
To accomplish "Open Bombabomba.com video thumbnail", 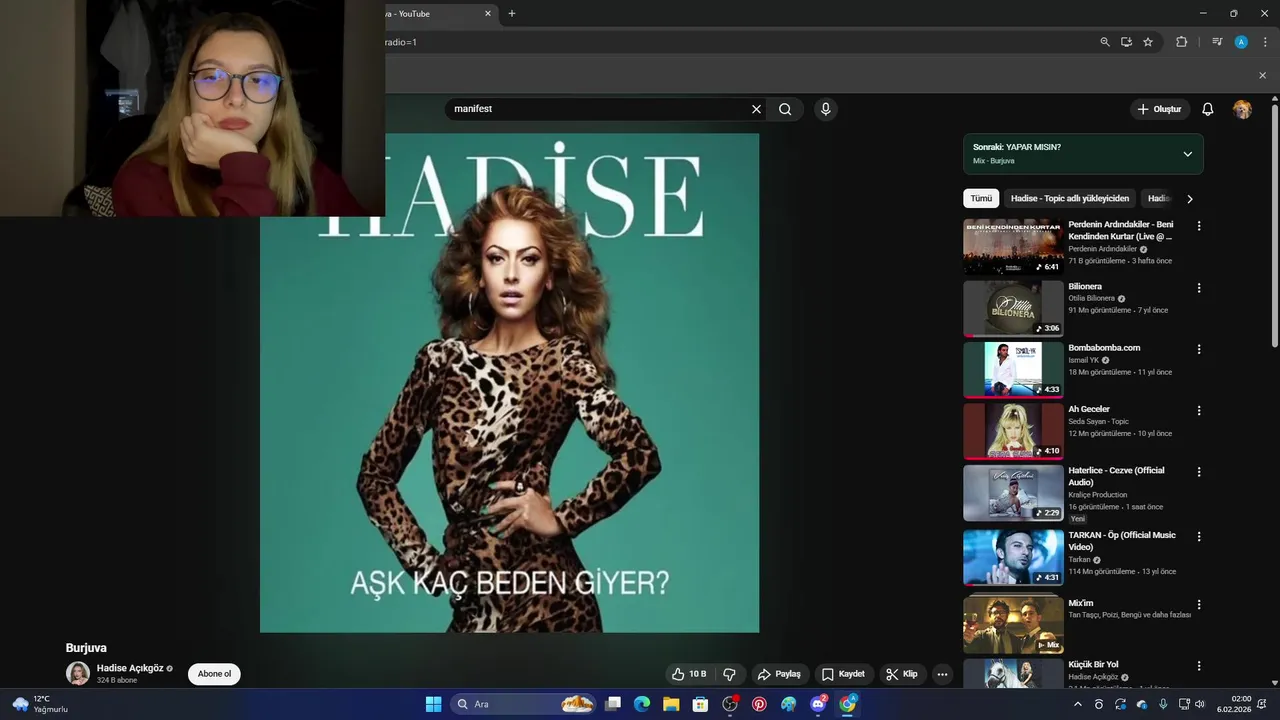I will click(1013, 370).
